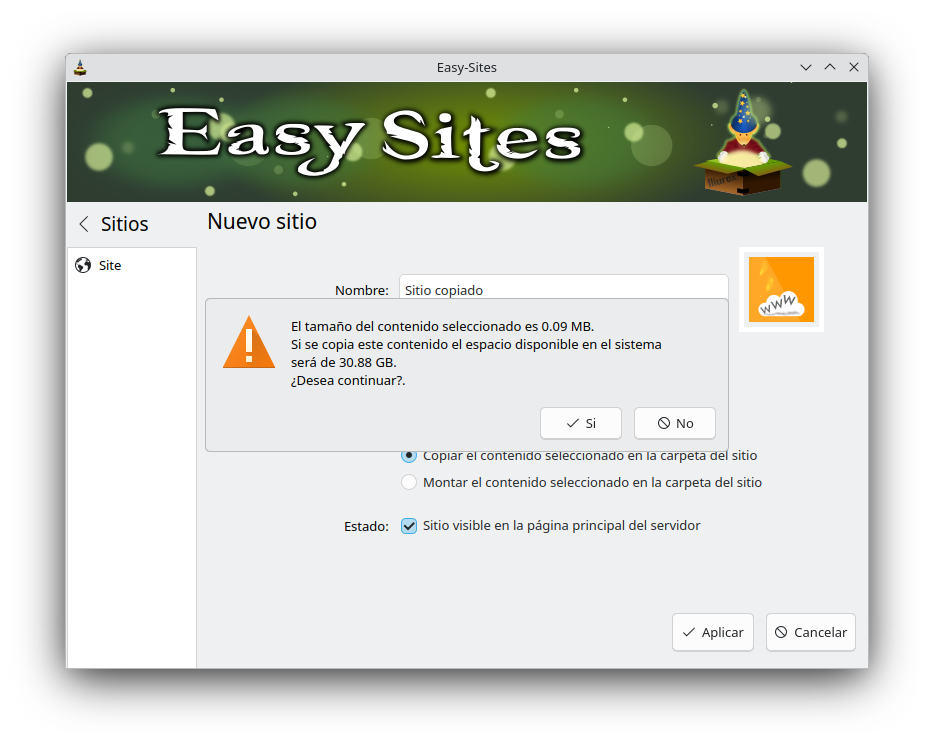Click the site preview image thumbnail
Screen dimensions: 934x746
781,290
